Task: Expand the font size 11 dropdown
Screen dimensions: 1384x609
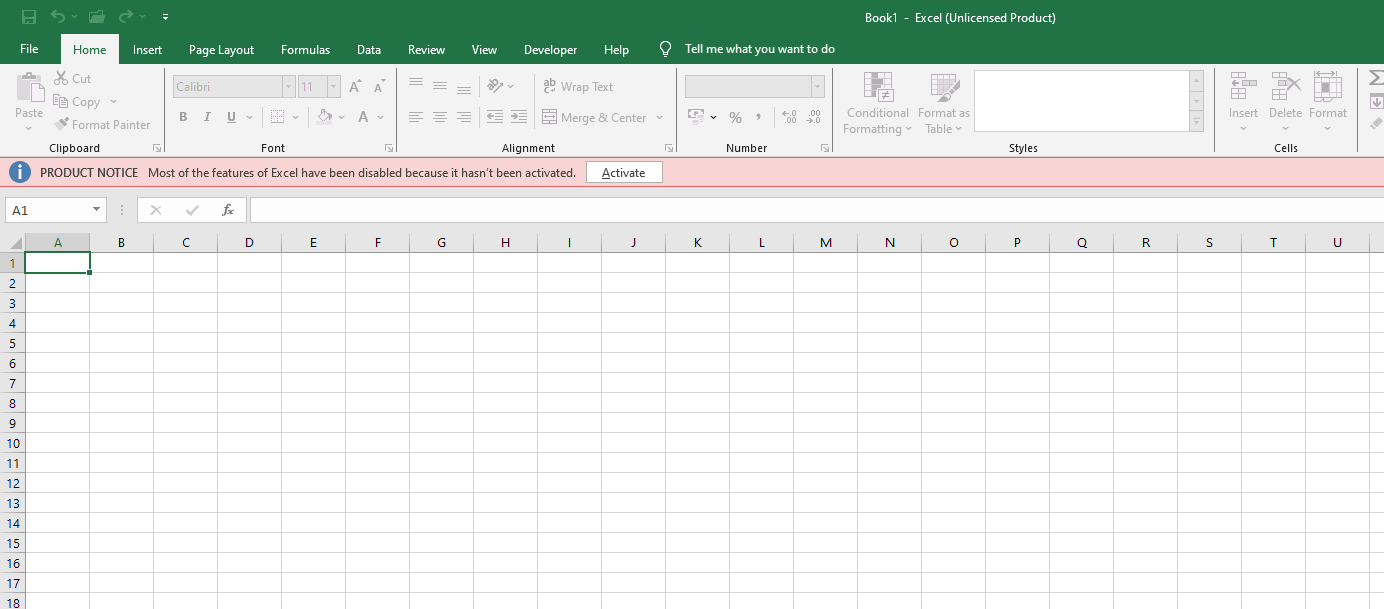Action: pyautogui.click(x=334, y=87)
